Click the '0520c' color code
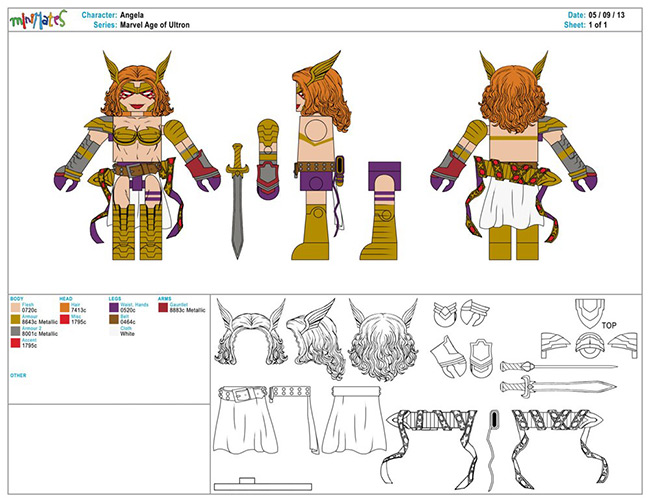The height and width of the screenshot is (502, 650). 128,310
